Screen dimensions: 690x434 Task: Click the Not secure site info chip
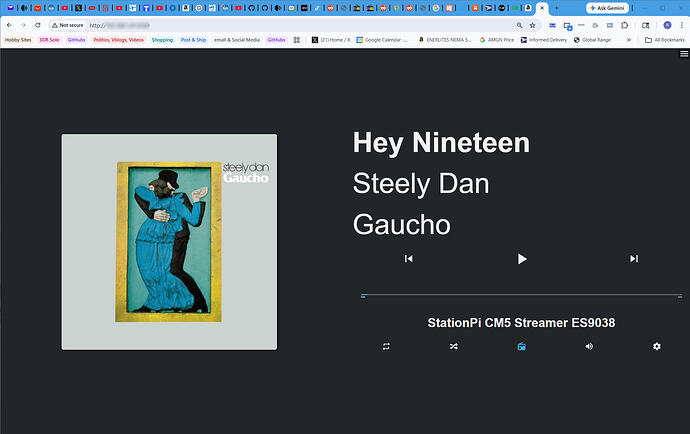(x=67, y=26)
